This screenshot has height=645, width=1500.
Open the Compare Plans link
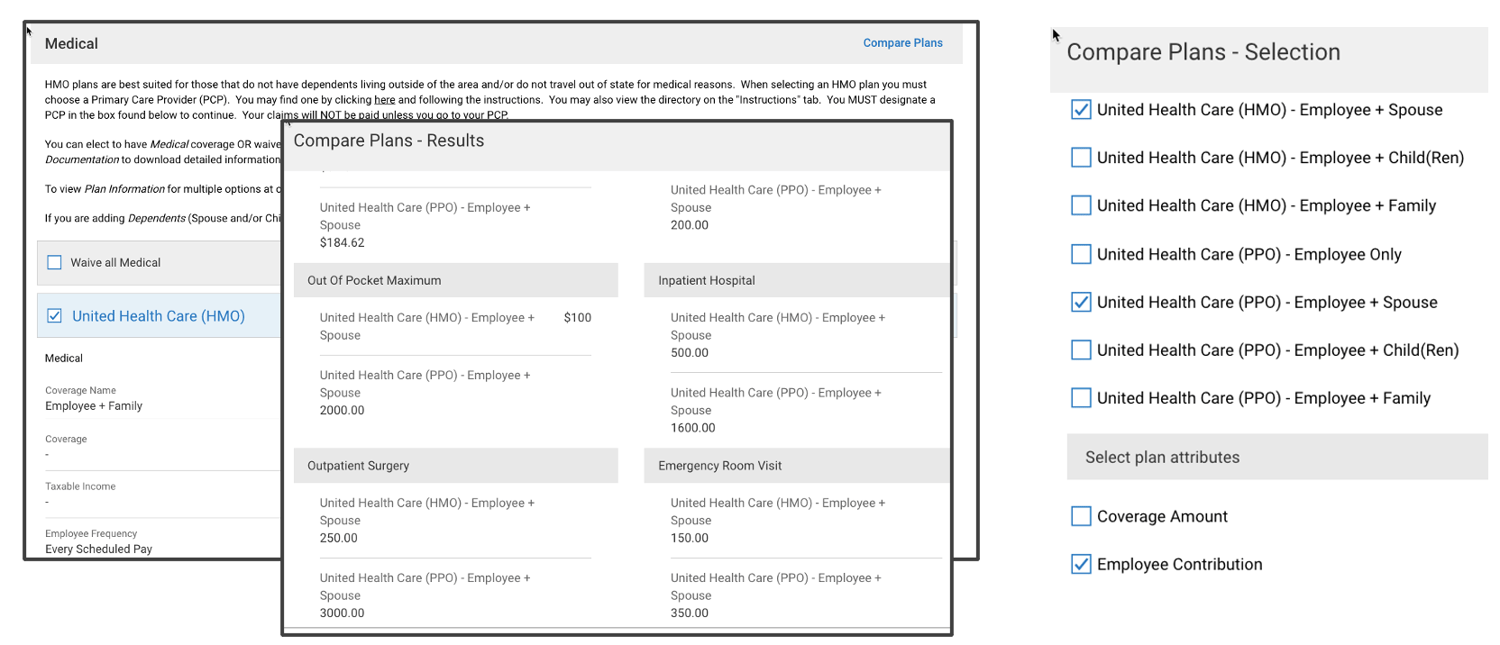(902, 43)
